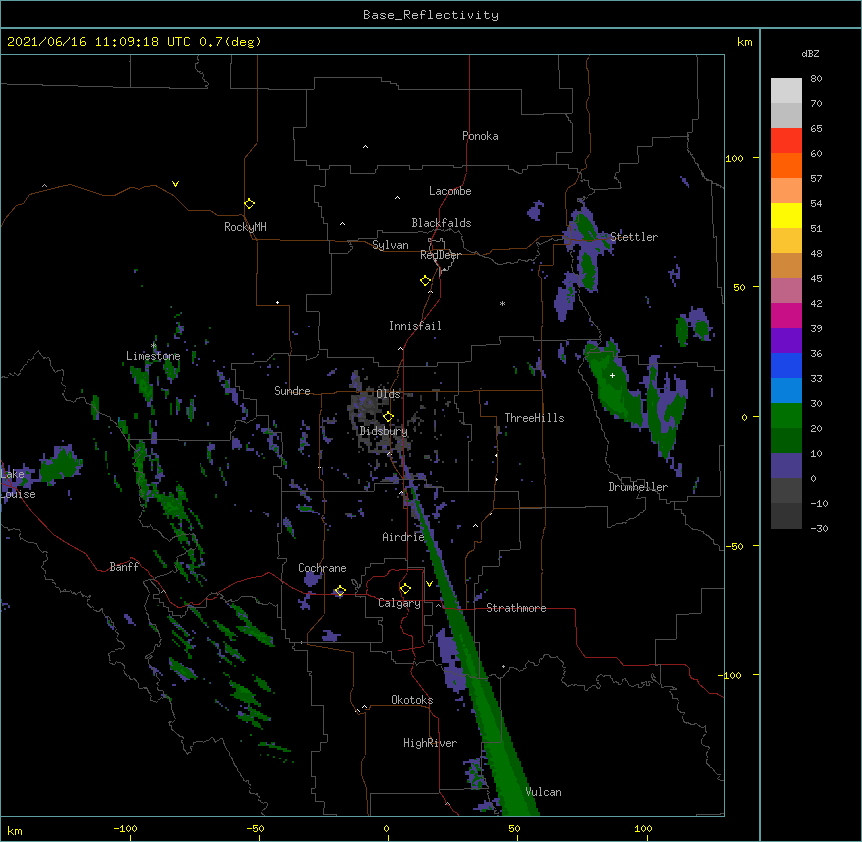The image size is (862, 842).
Task: Click the 57 value on the legend
Action: coord(816,178)
